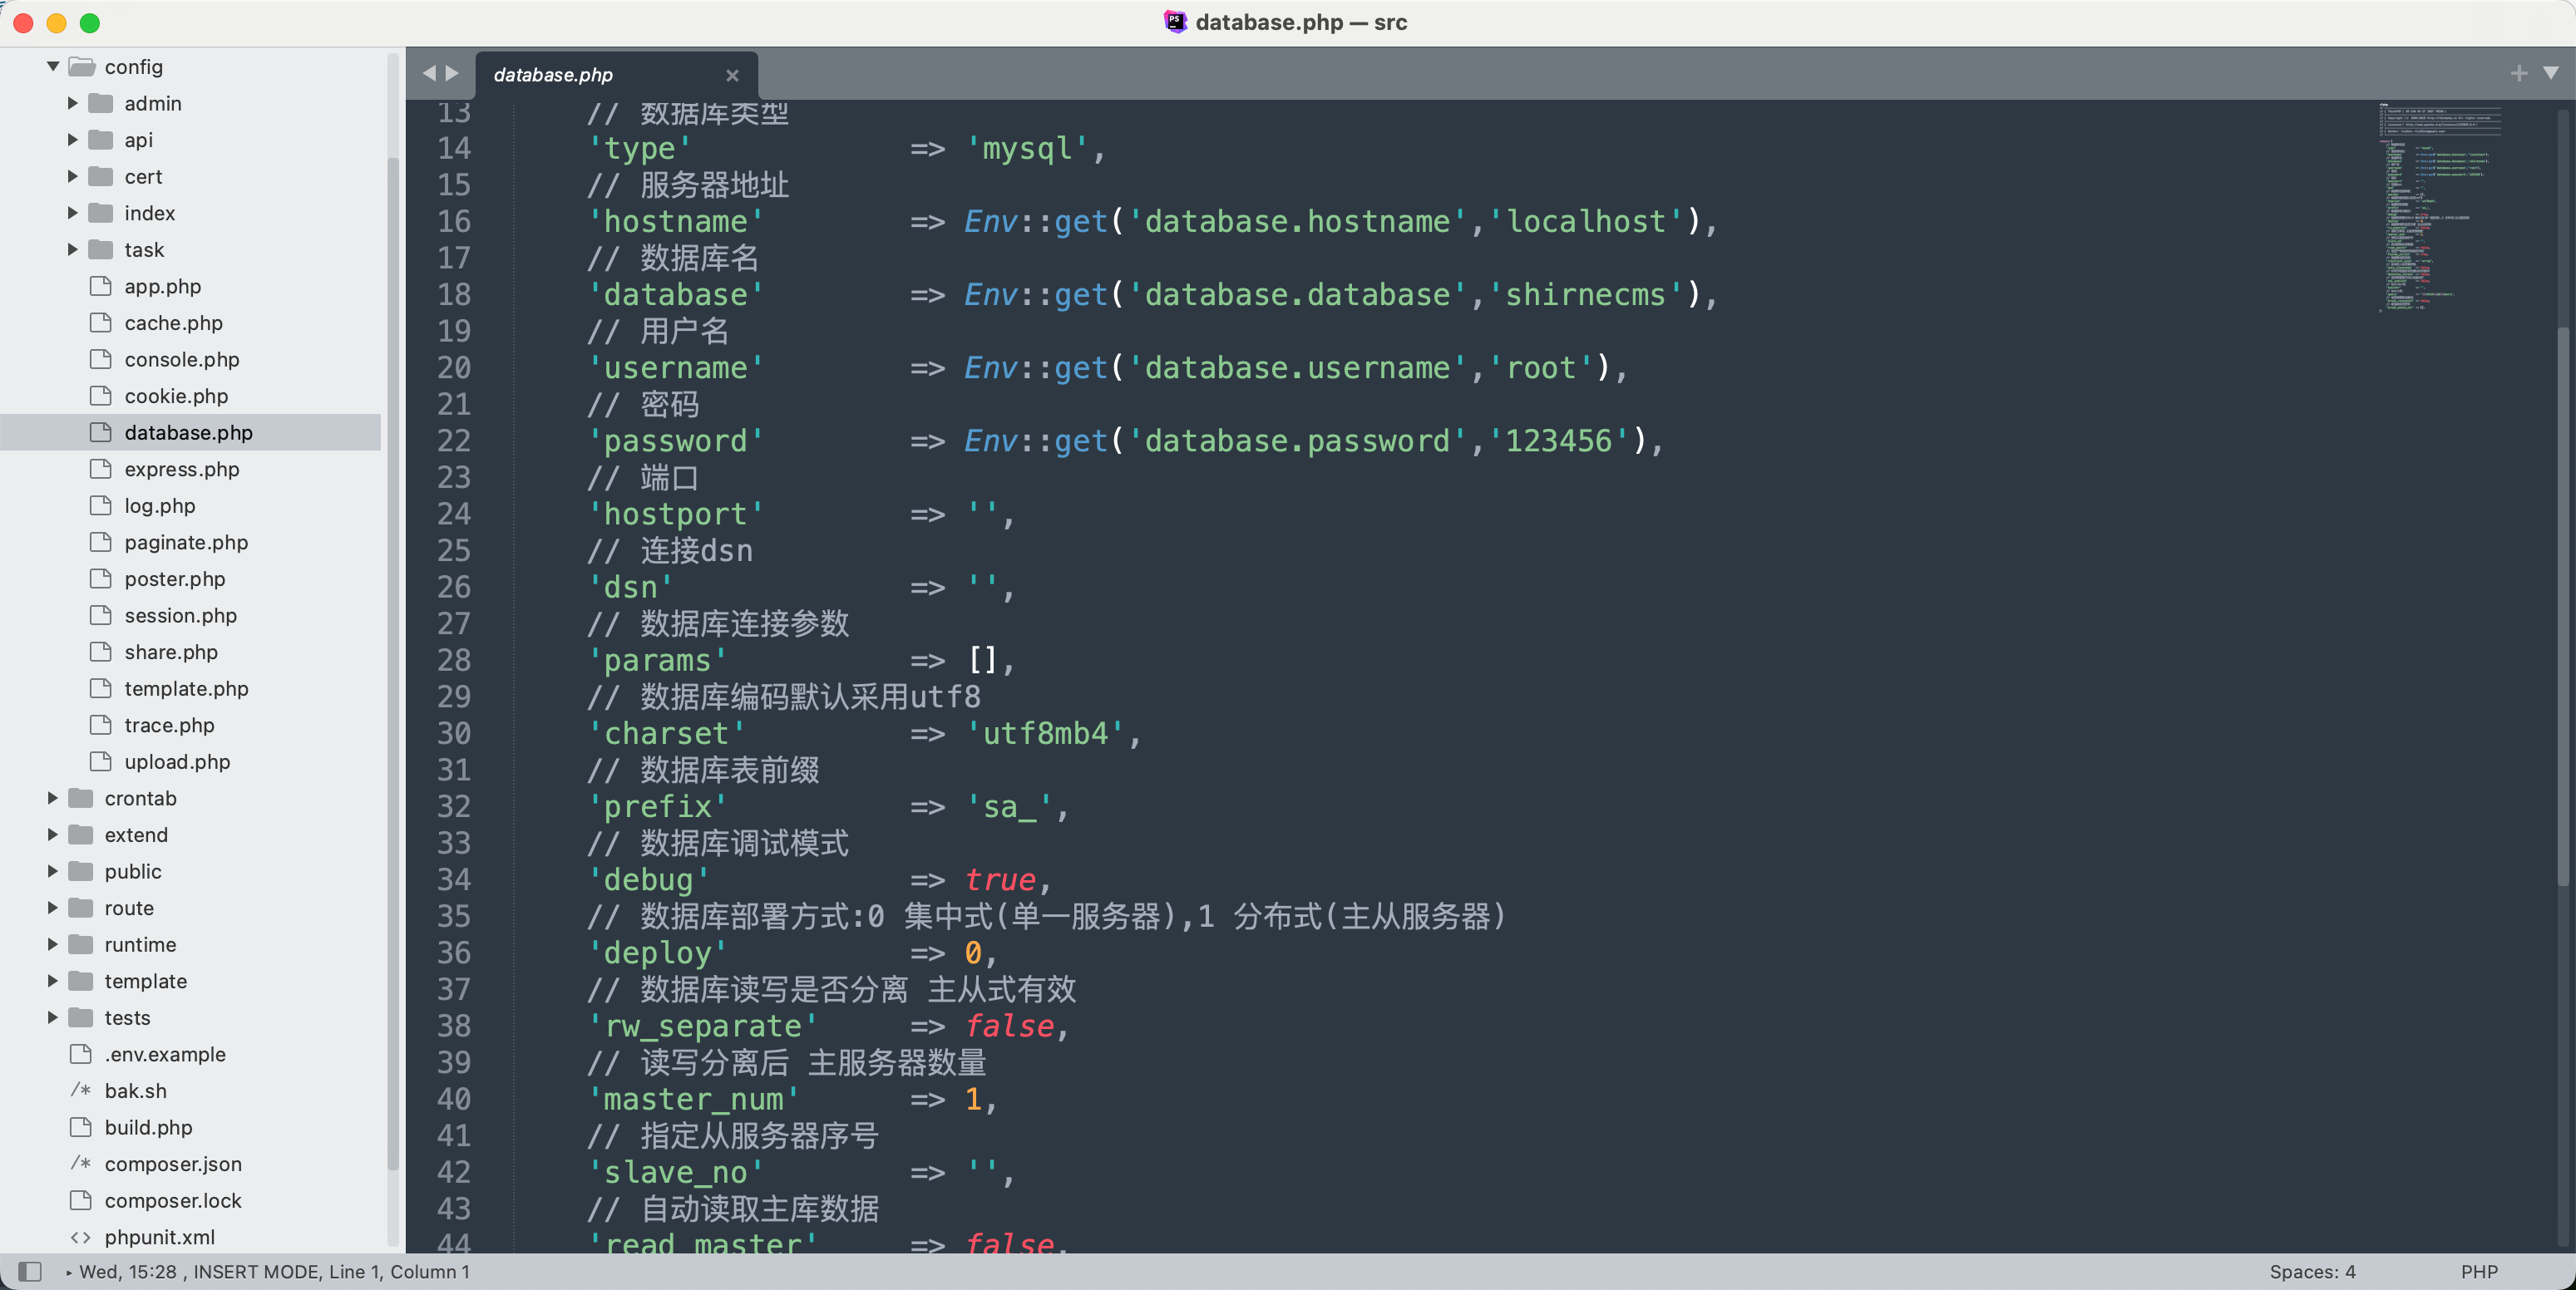The height and width of the screenshot is (1290, 2576).
Task: Expand the crontab folder
Action: click(x=53, y=798)
